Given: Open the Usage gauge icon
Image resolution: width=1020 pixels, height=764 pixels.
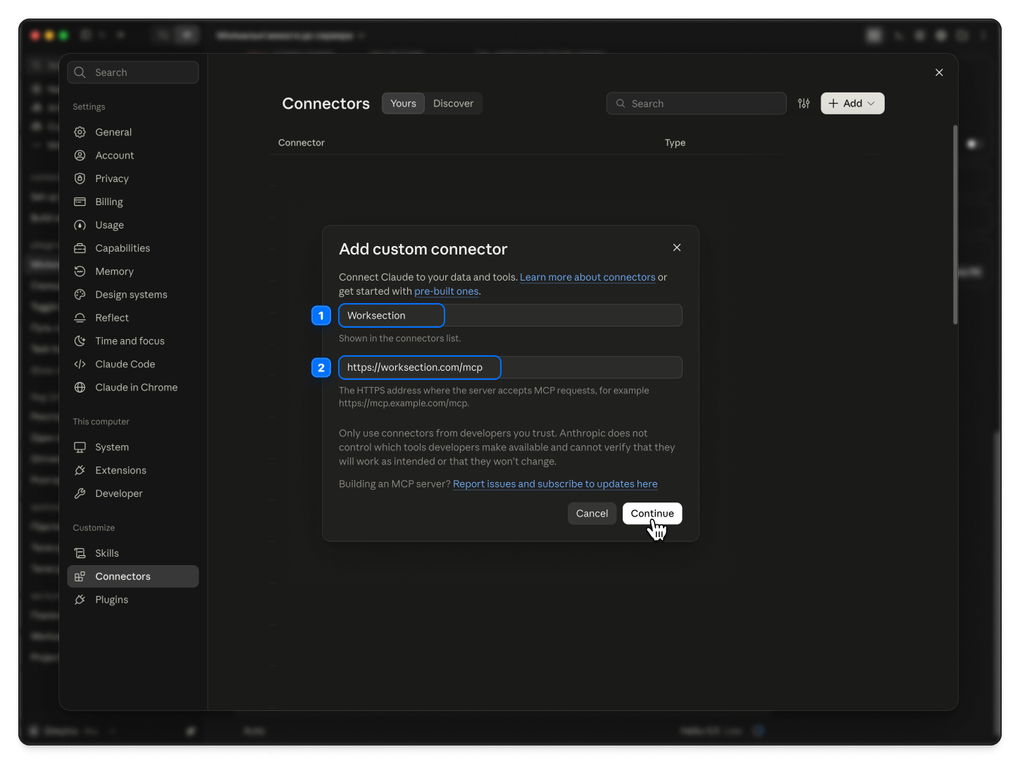Looking at the screenshot, I should [x=80, y=225].
